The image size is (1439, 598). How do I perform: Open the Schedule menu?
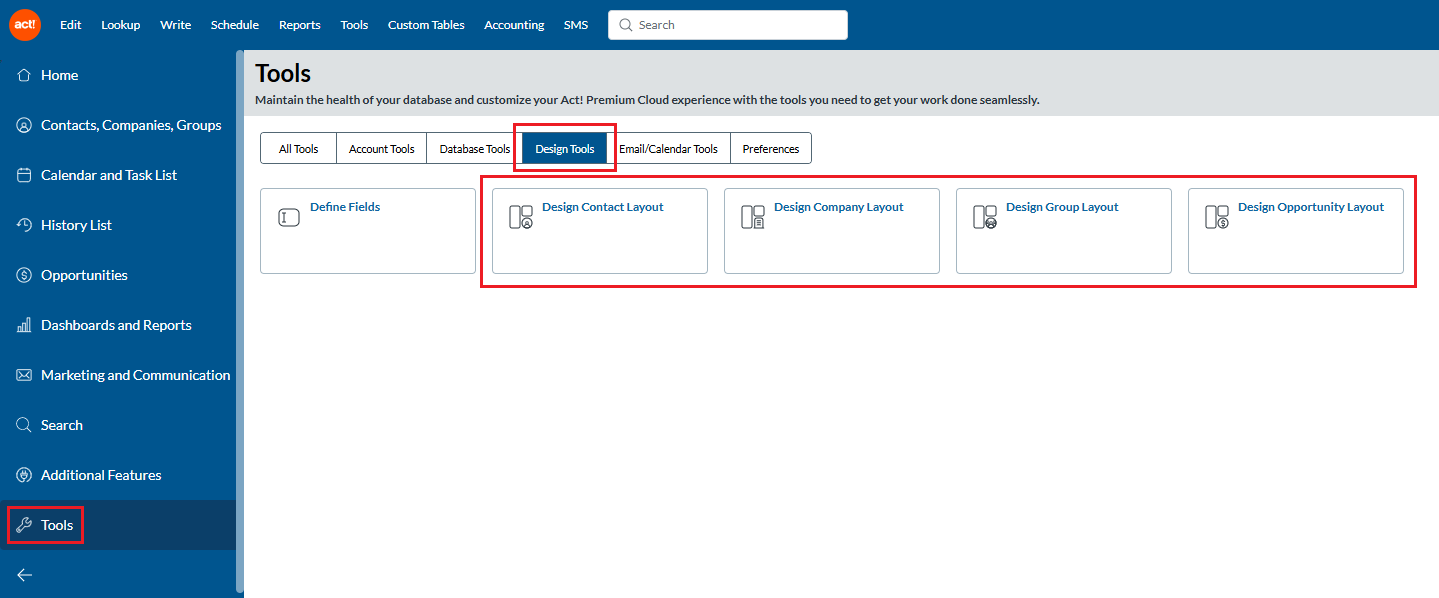235,25
